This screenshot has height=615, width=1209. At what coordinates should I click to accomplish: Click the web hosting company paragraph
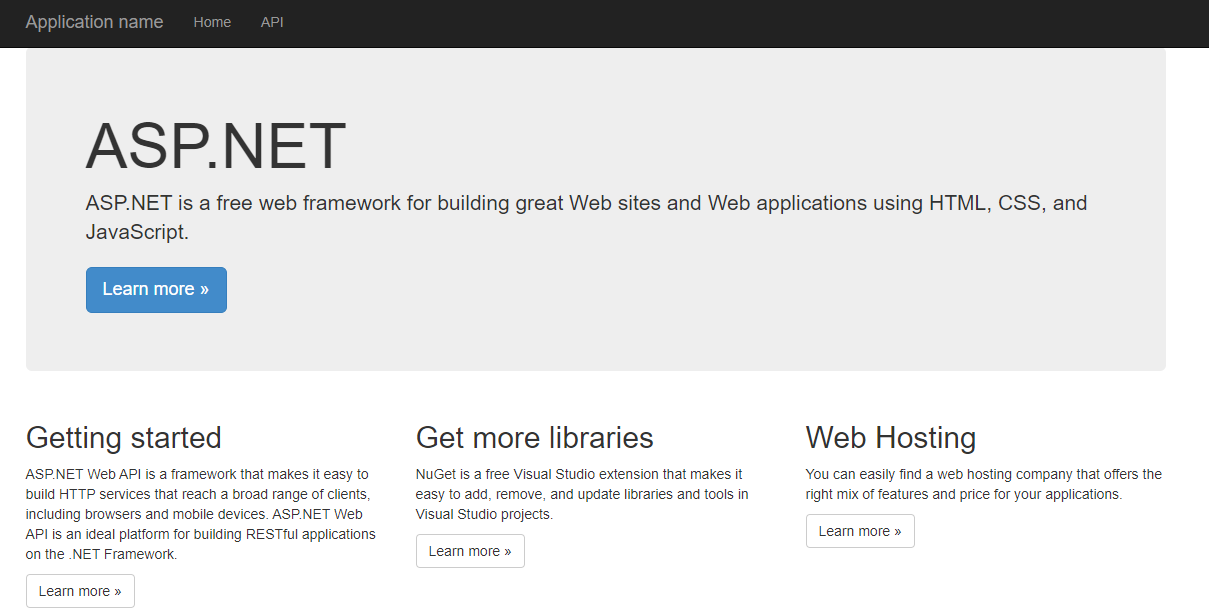click(984, 484)
